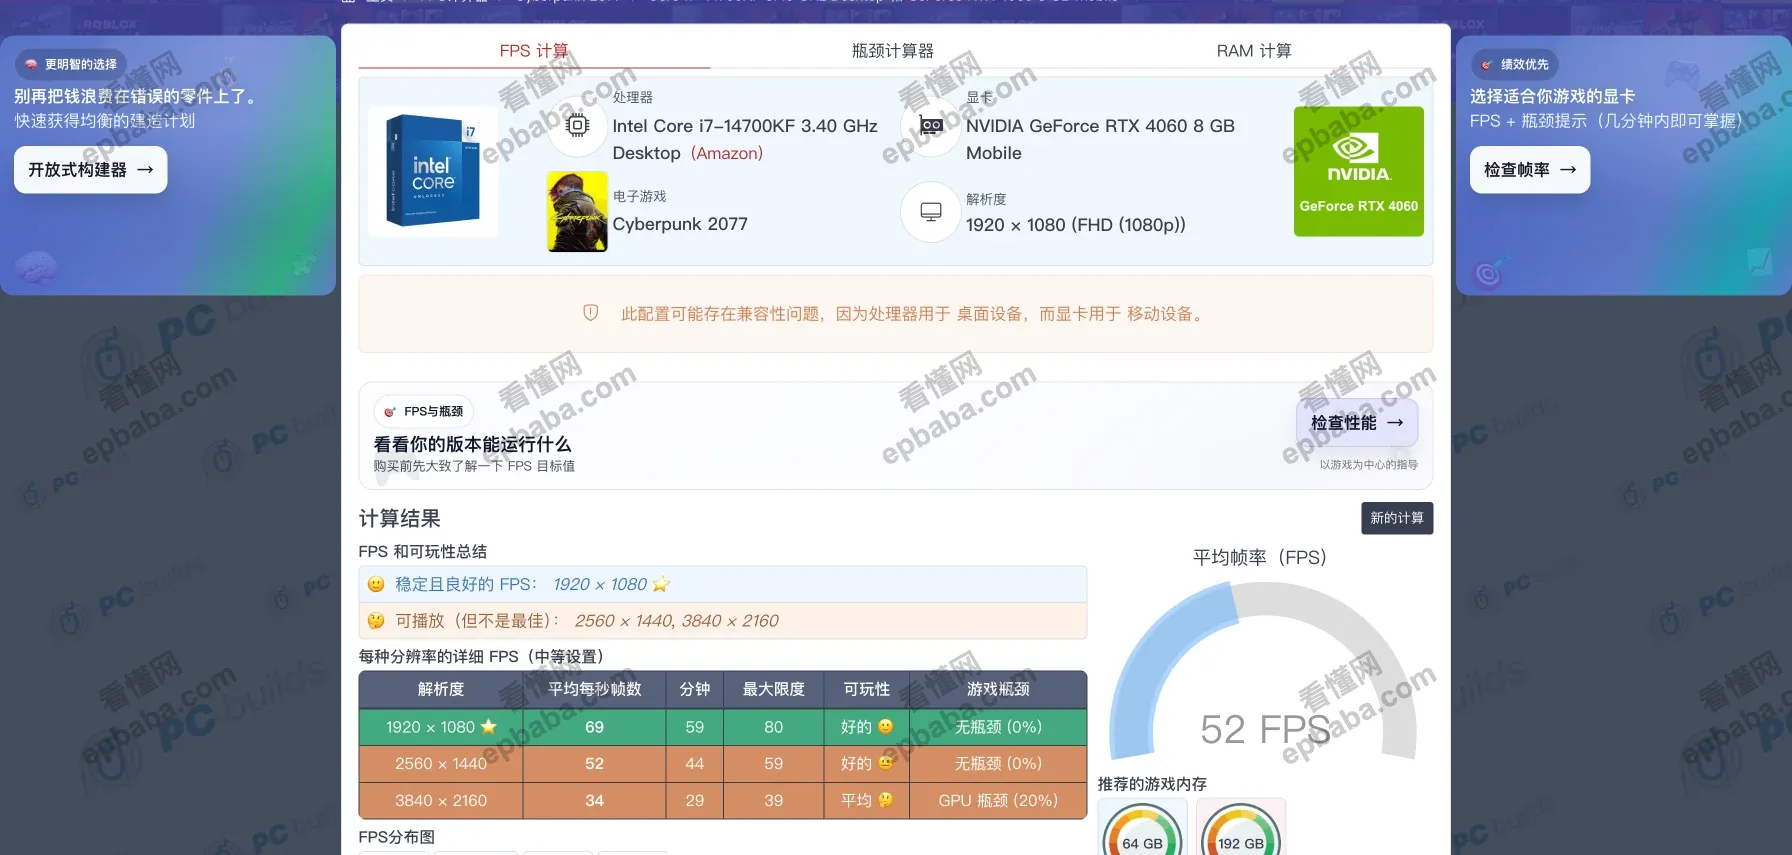Click the 新的计算 button
The width and height of the screenshot is (1792, 855).
click(x=1397, y=518)
